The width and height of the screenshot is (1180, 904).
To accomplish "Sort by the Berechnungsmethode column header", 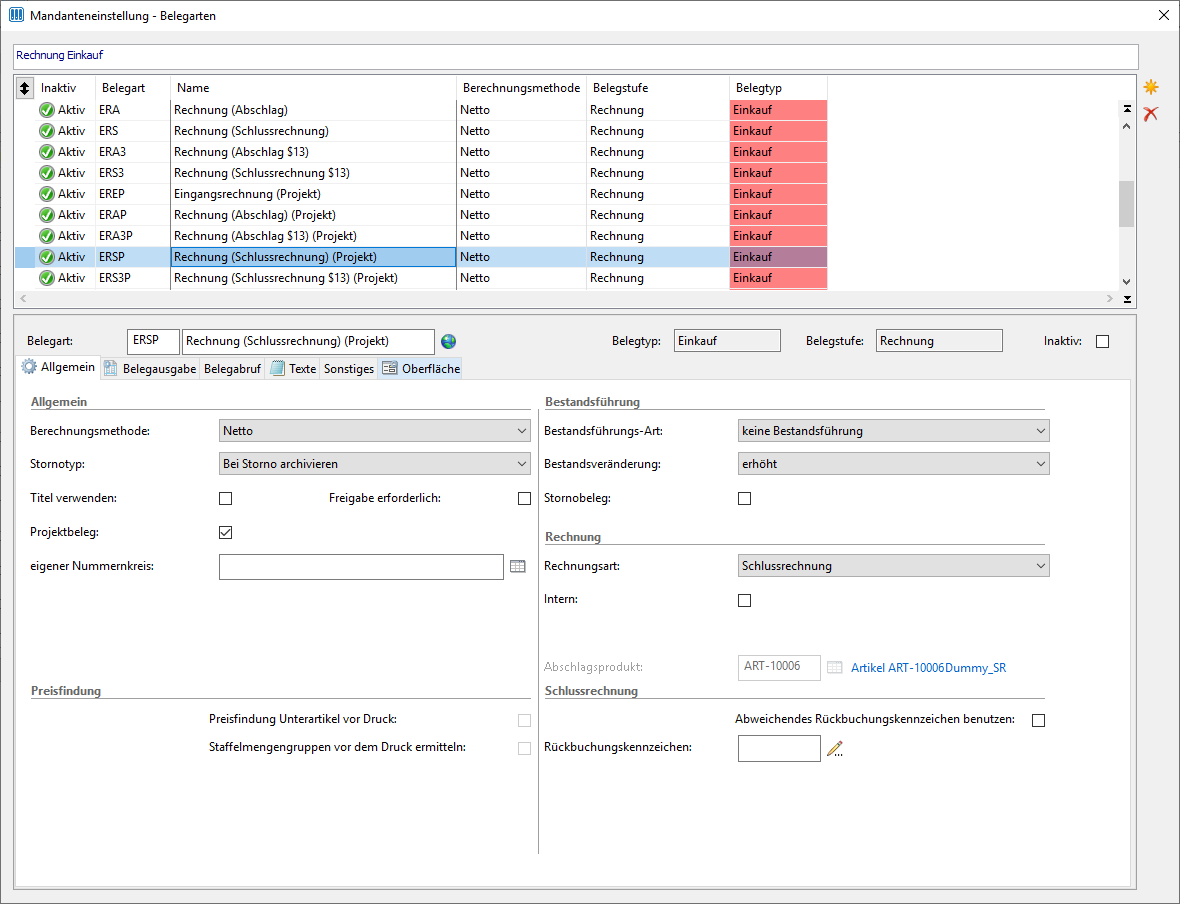I will (522, 88).
